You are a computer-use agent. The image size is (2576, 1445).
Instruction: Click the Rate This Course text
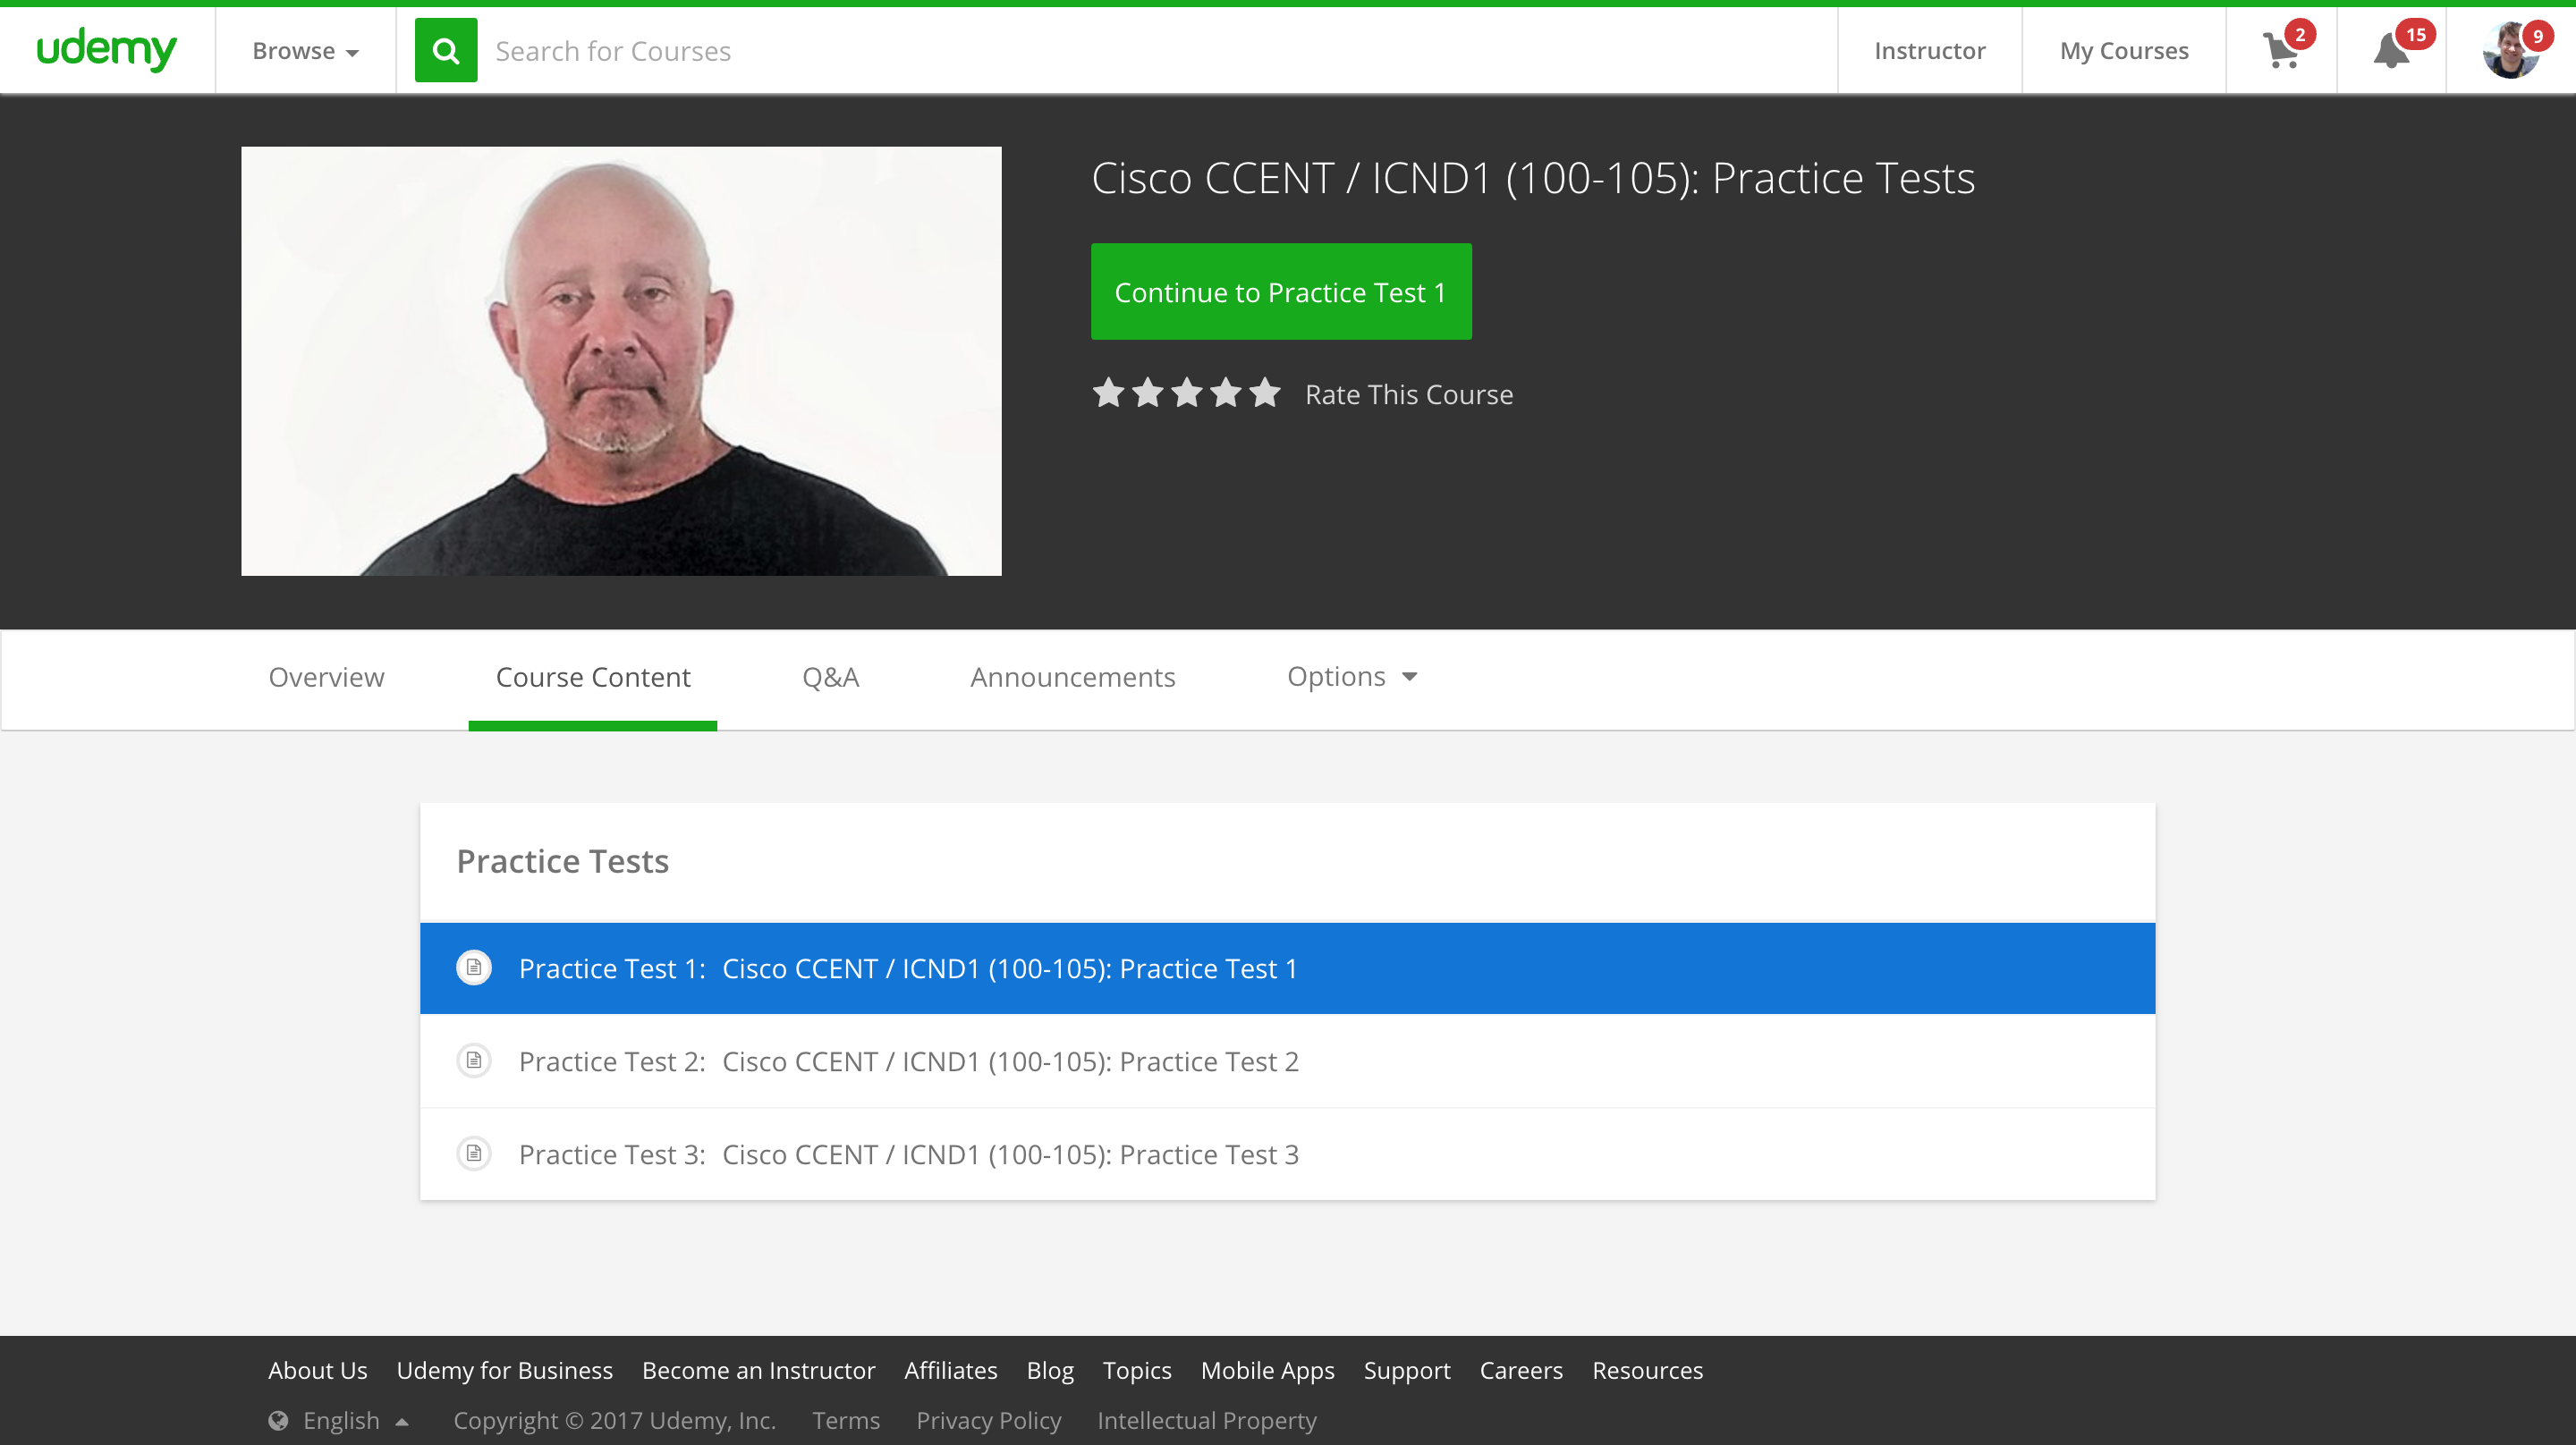point(1409,395)
